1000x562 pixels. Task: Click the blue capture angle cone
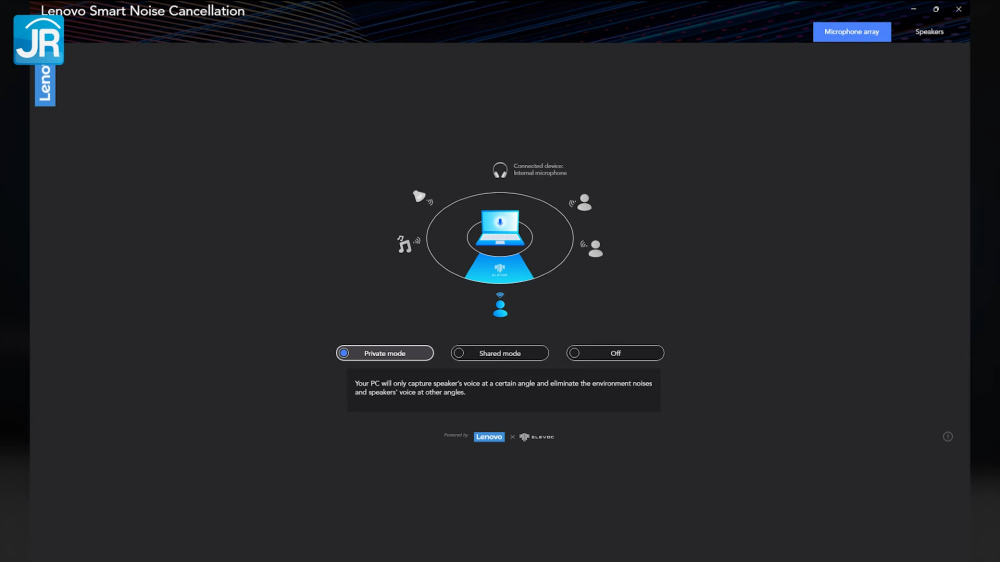(x=499, y=268)
